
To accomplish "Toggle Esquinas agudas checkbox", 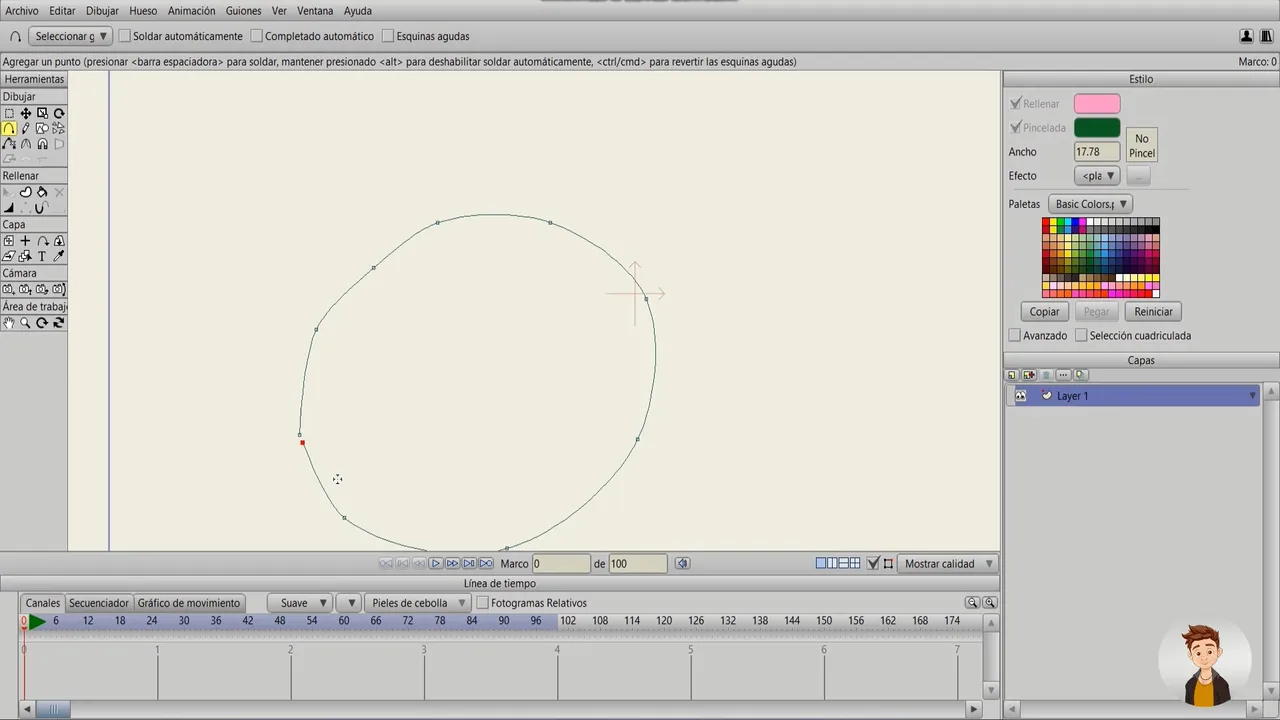I will [388, 36].
